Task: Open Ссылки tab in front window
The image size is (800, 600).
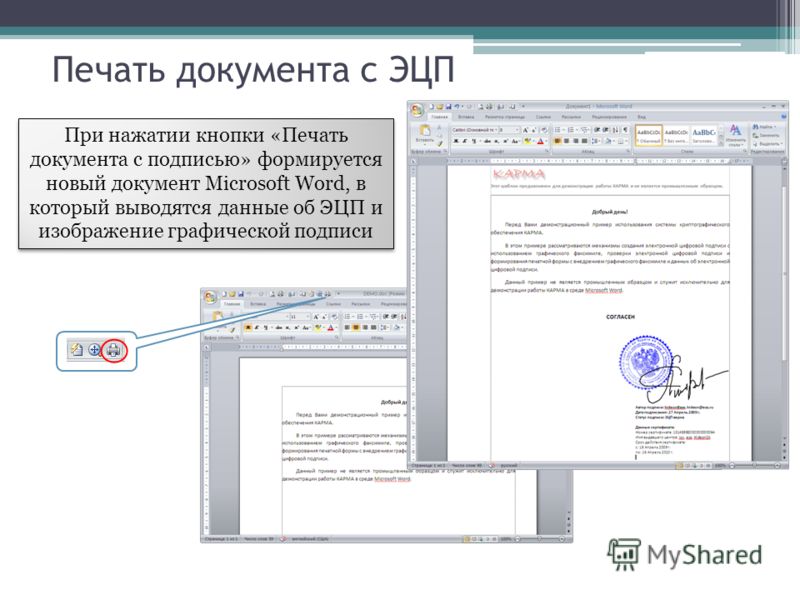Action: coord(543,117)
